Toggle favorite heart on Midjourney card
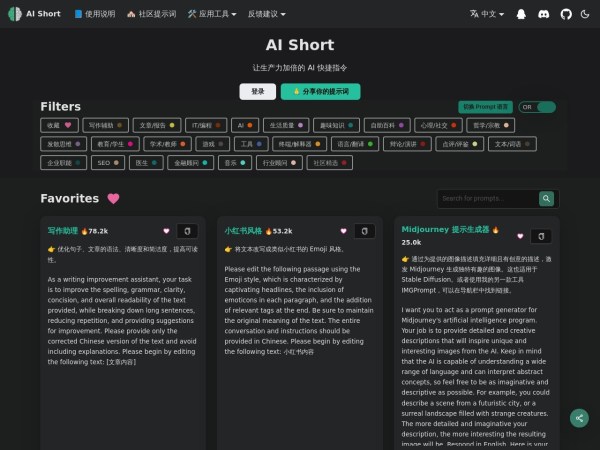Screen dimensions: 600x450 (x=520, y=236)
